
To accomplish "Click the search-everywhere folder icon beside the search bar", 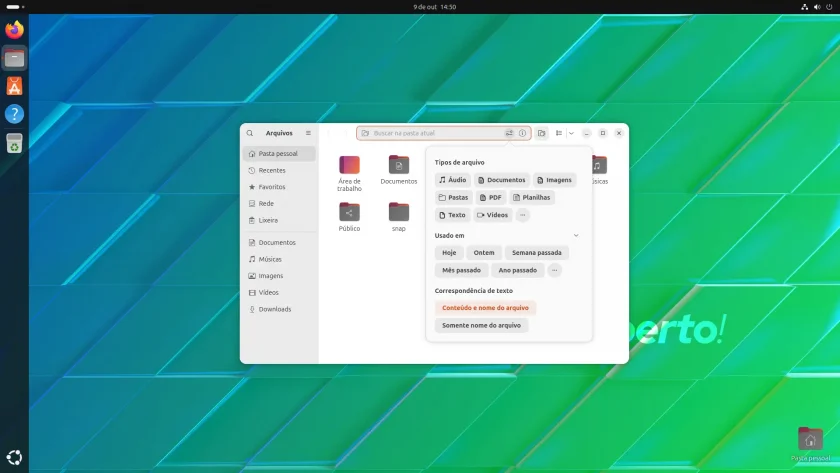I will (x=542, y=133).
